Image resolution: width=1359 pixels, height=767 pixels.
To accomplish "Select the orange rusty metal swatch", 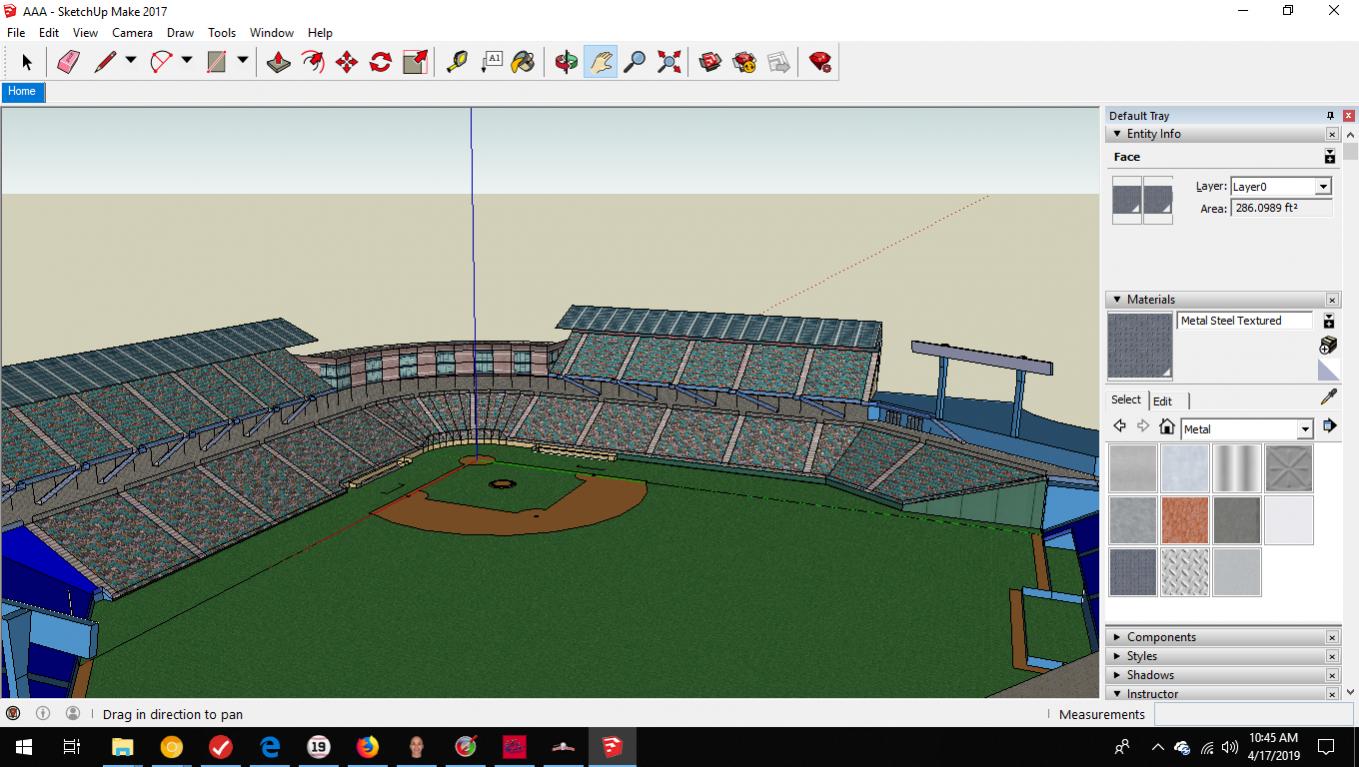I will click(x=1185, y=520).
